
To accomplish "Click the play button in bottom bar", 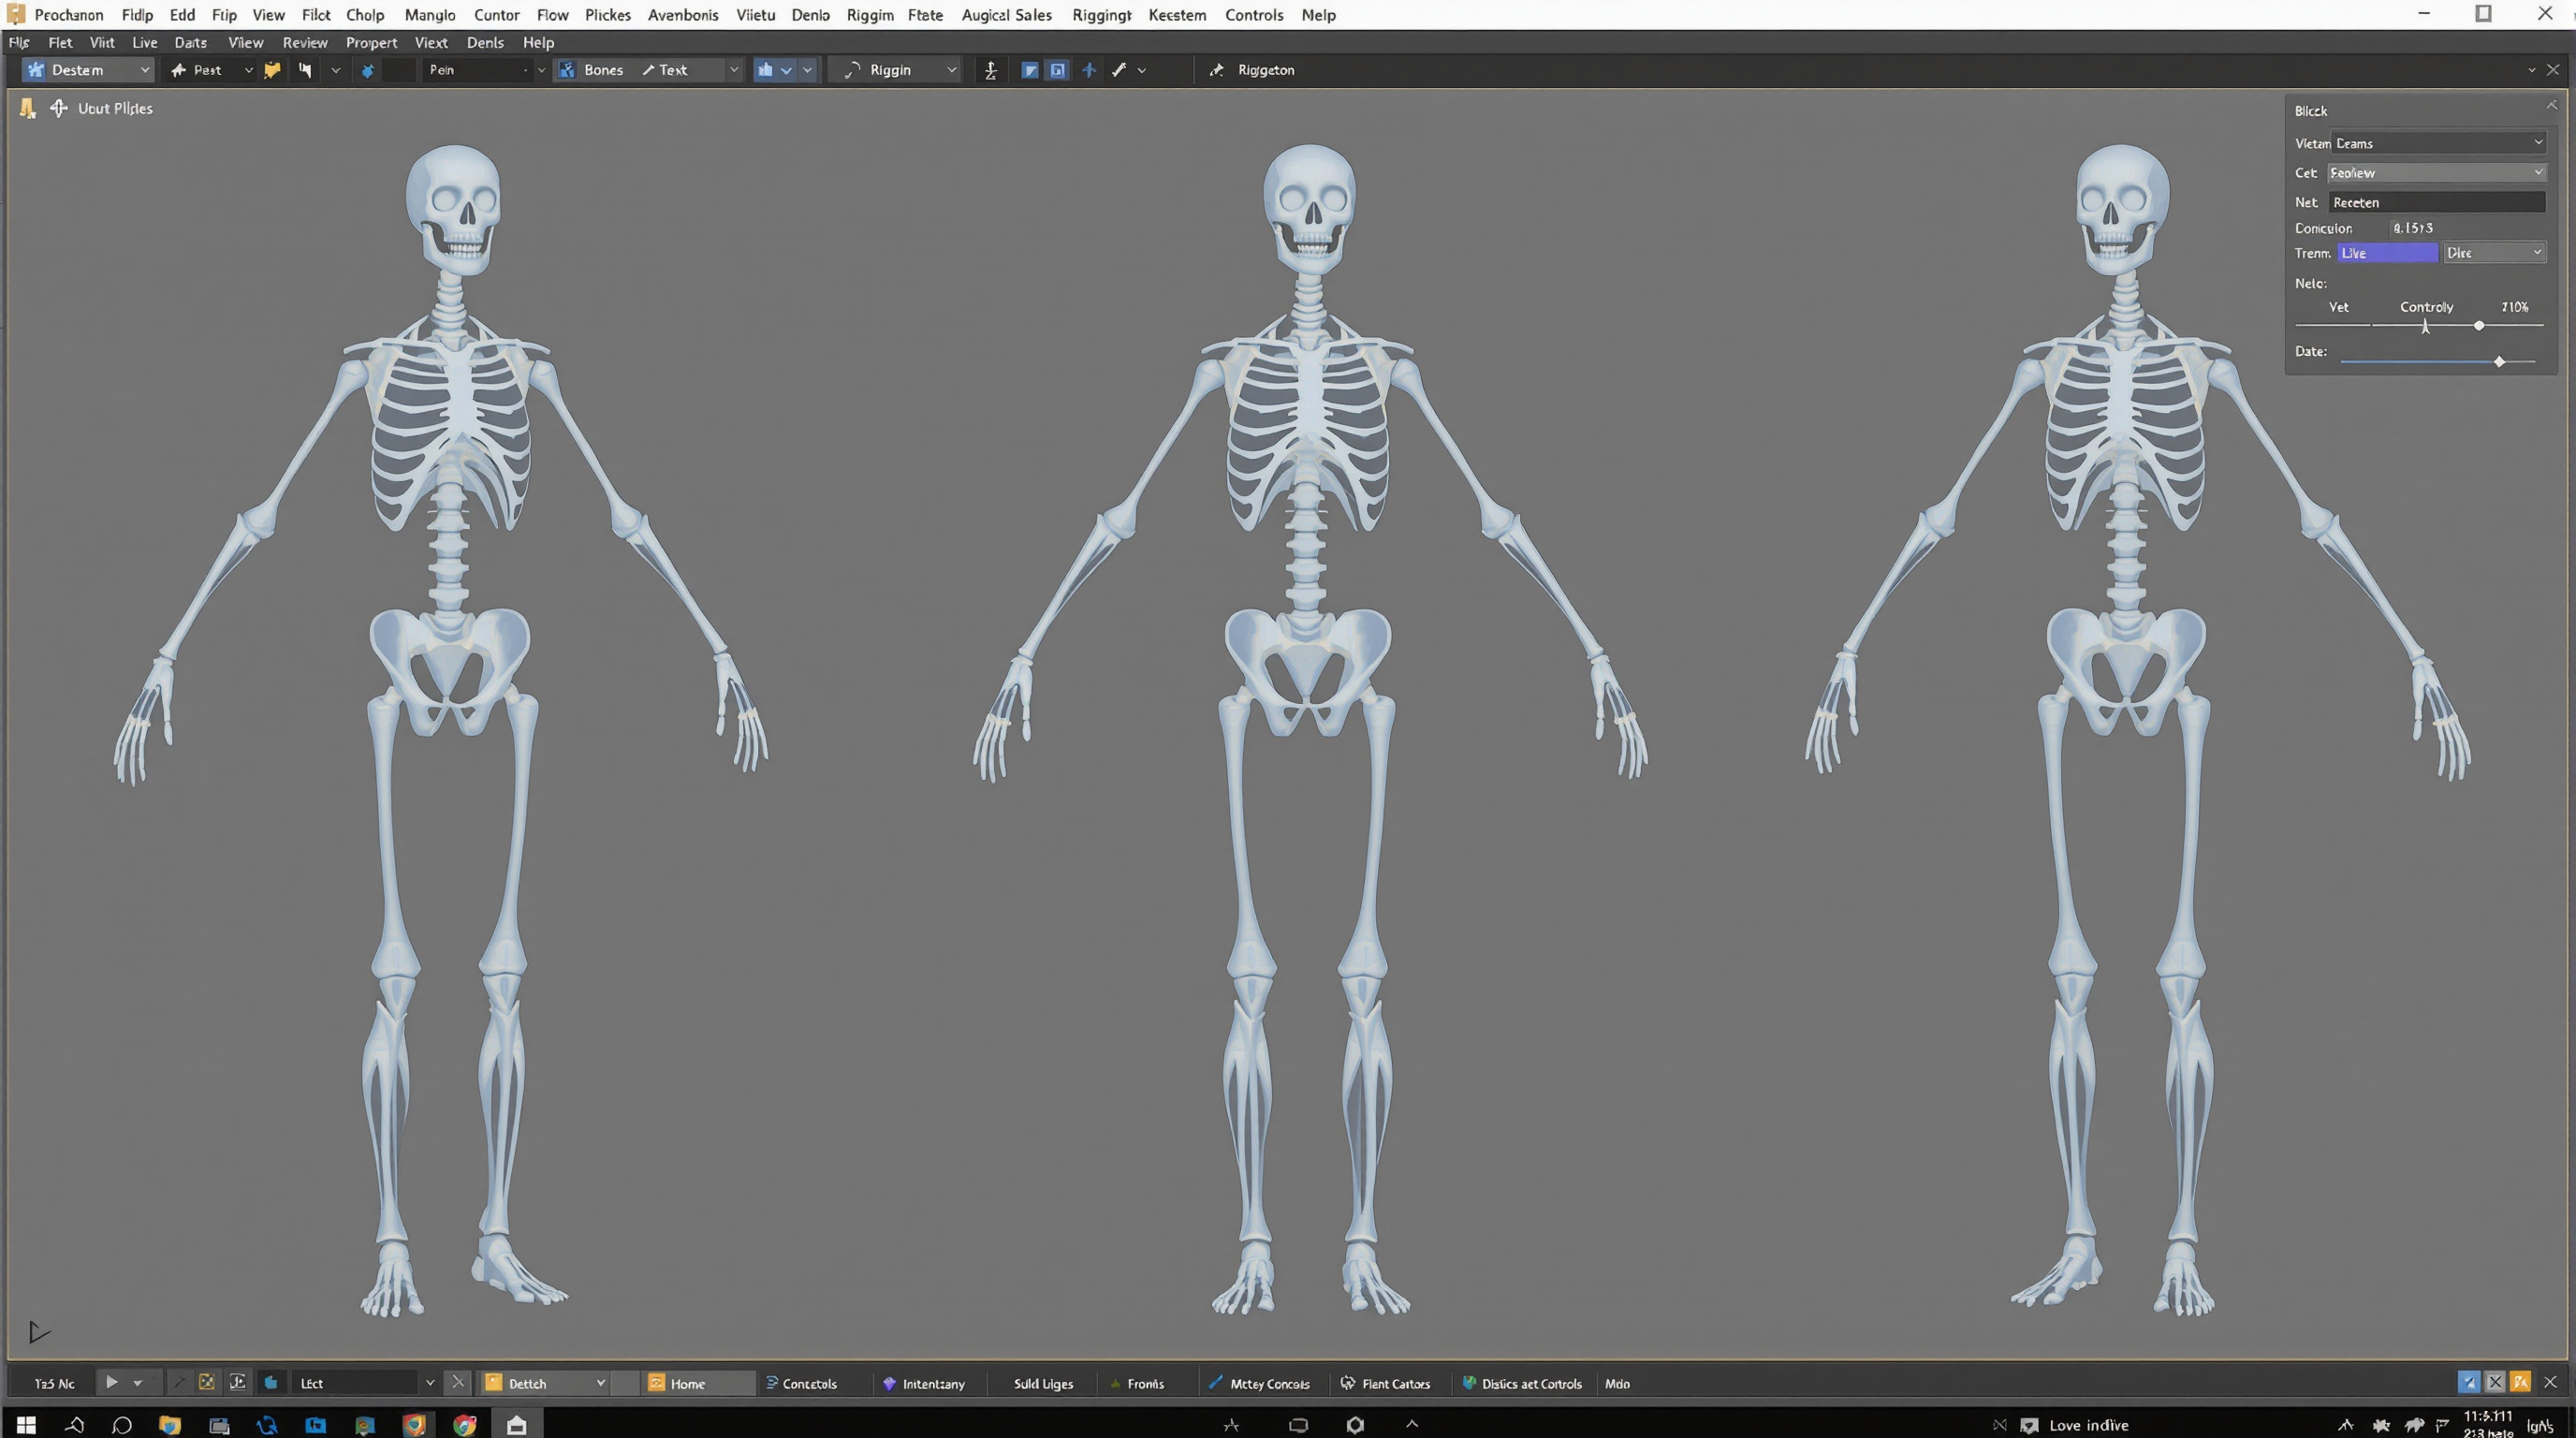I will pyautogui.click(x=111, y=1382).
